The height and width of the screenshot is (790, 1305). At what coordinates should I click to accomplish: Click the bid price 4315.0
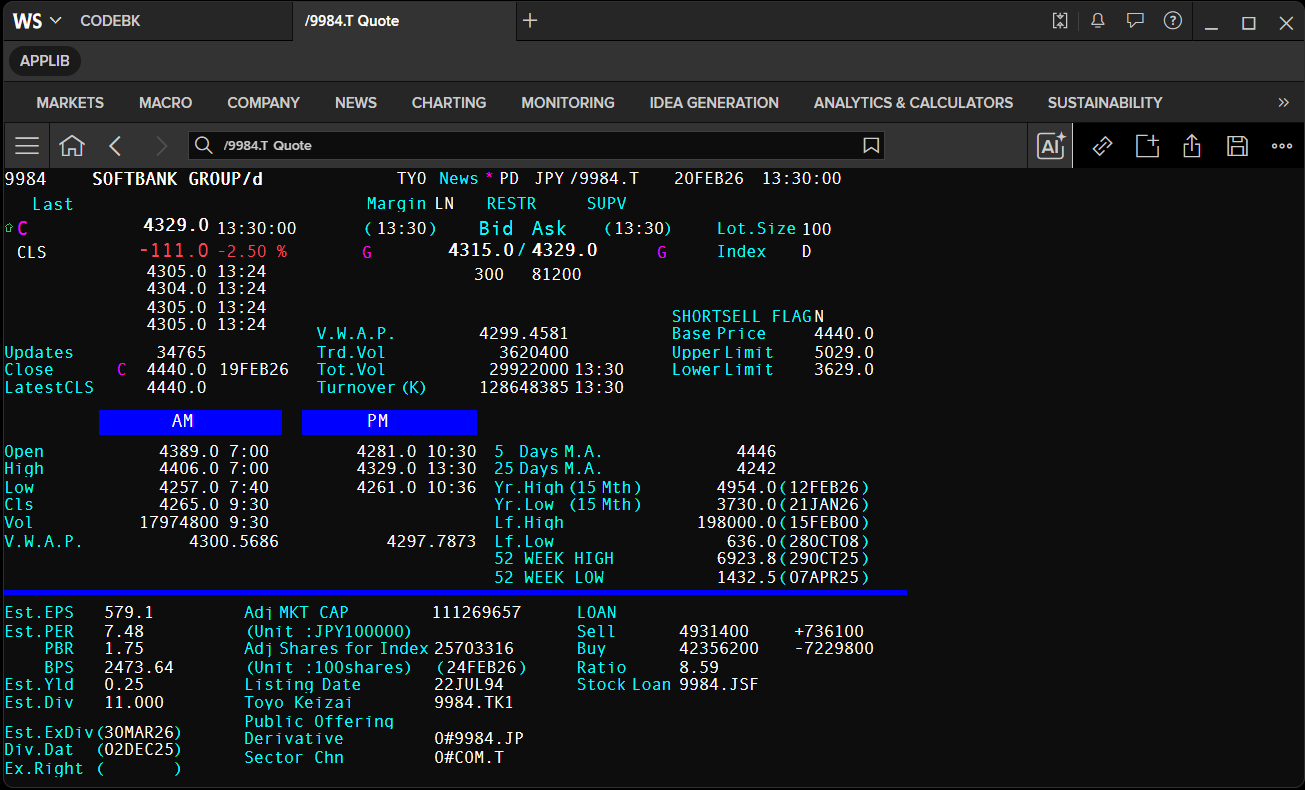[x=481, y=250]
